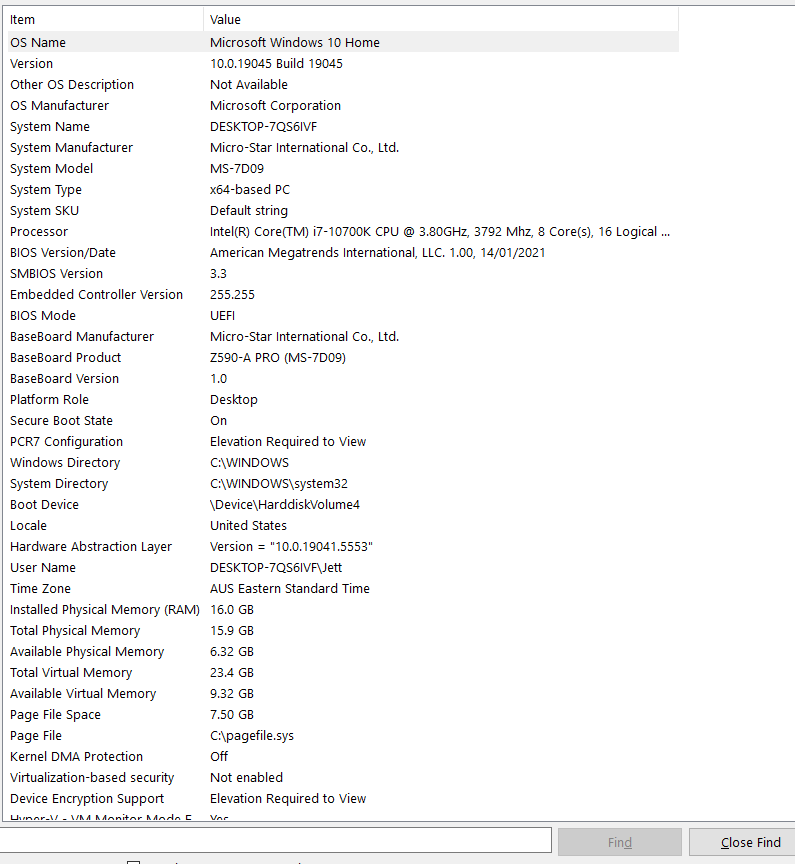Click the American Megatrends BIOS value

pos(377,252)
